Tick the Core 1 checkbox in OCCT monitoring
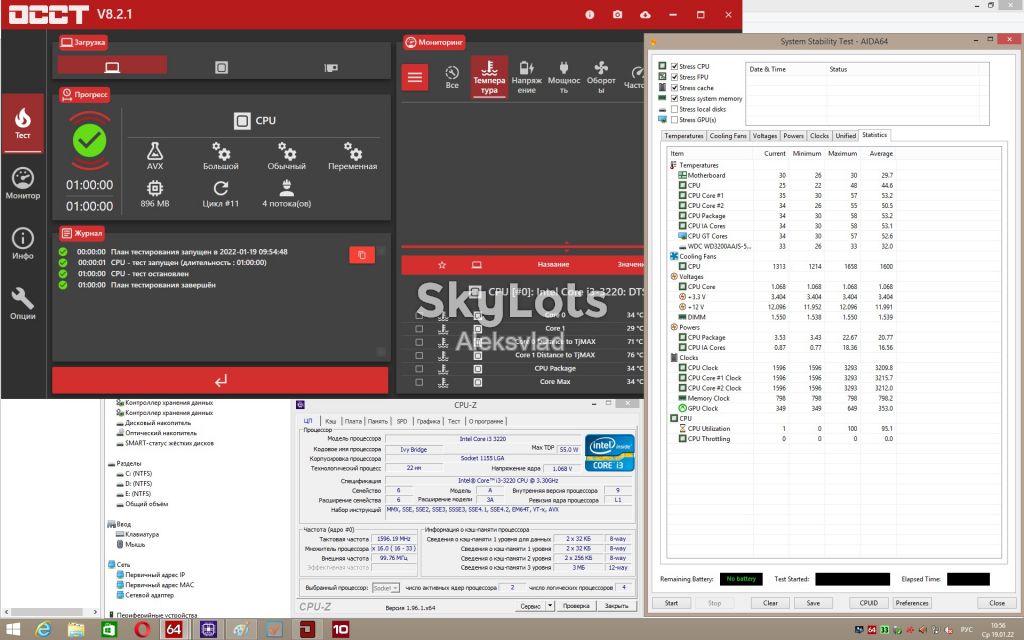1024x640 pixels. (x=419, y=328)
